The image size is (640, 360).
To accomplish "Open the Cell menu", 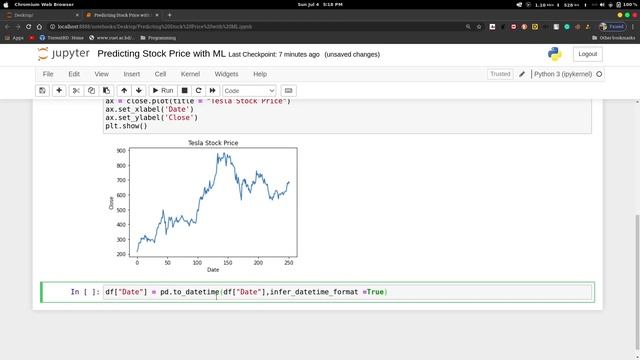I will (160, 74).
